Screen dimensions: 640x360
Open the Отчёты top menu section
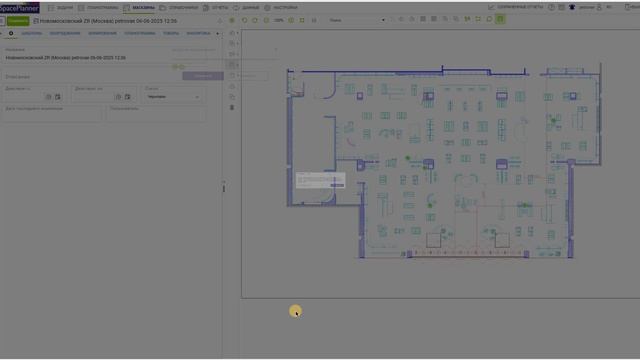tap(216, 8)
